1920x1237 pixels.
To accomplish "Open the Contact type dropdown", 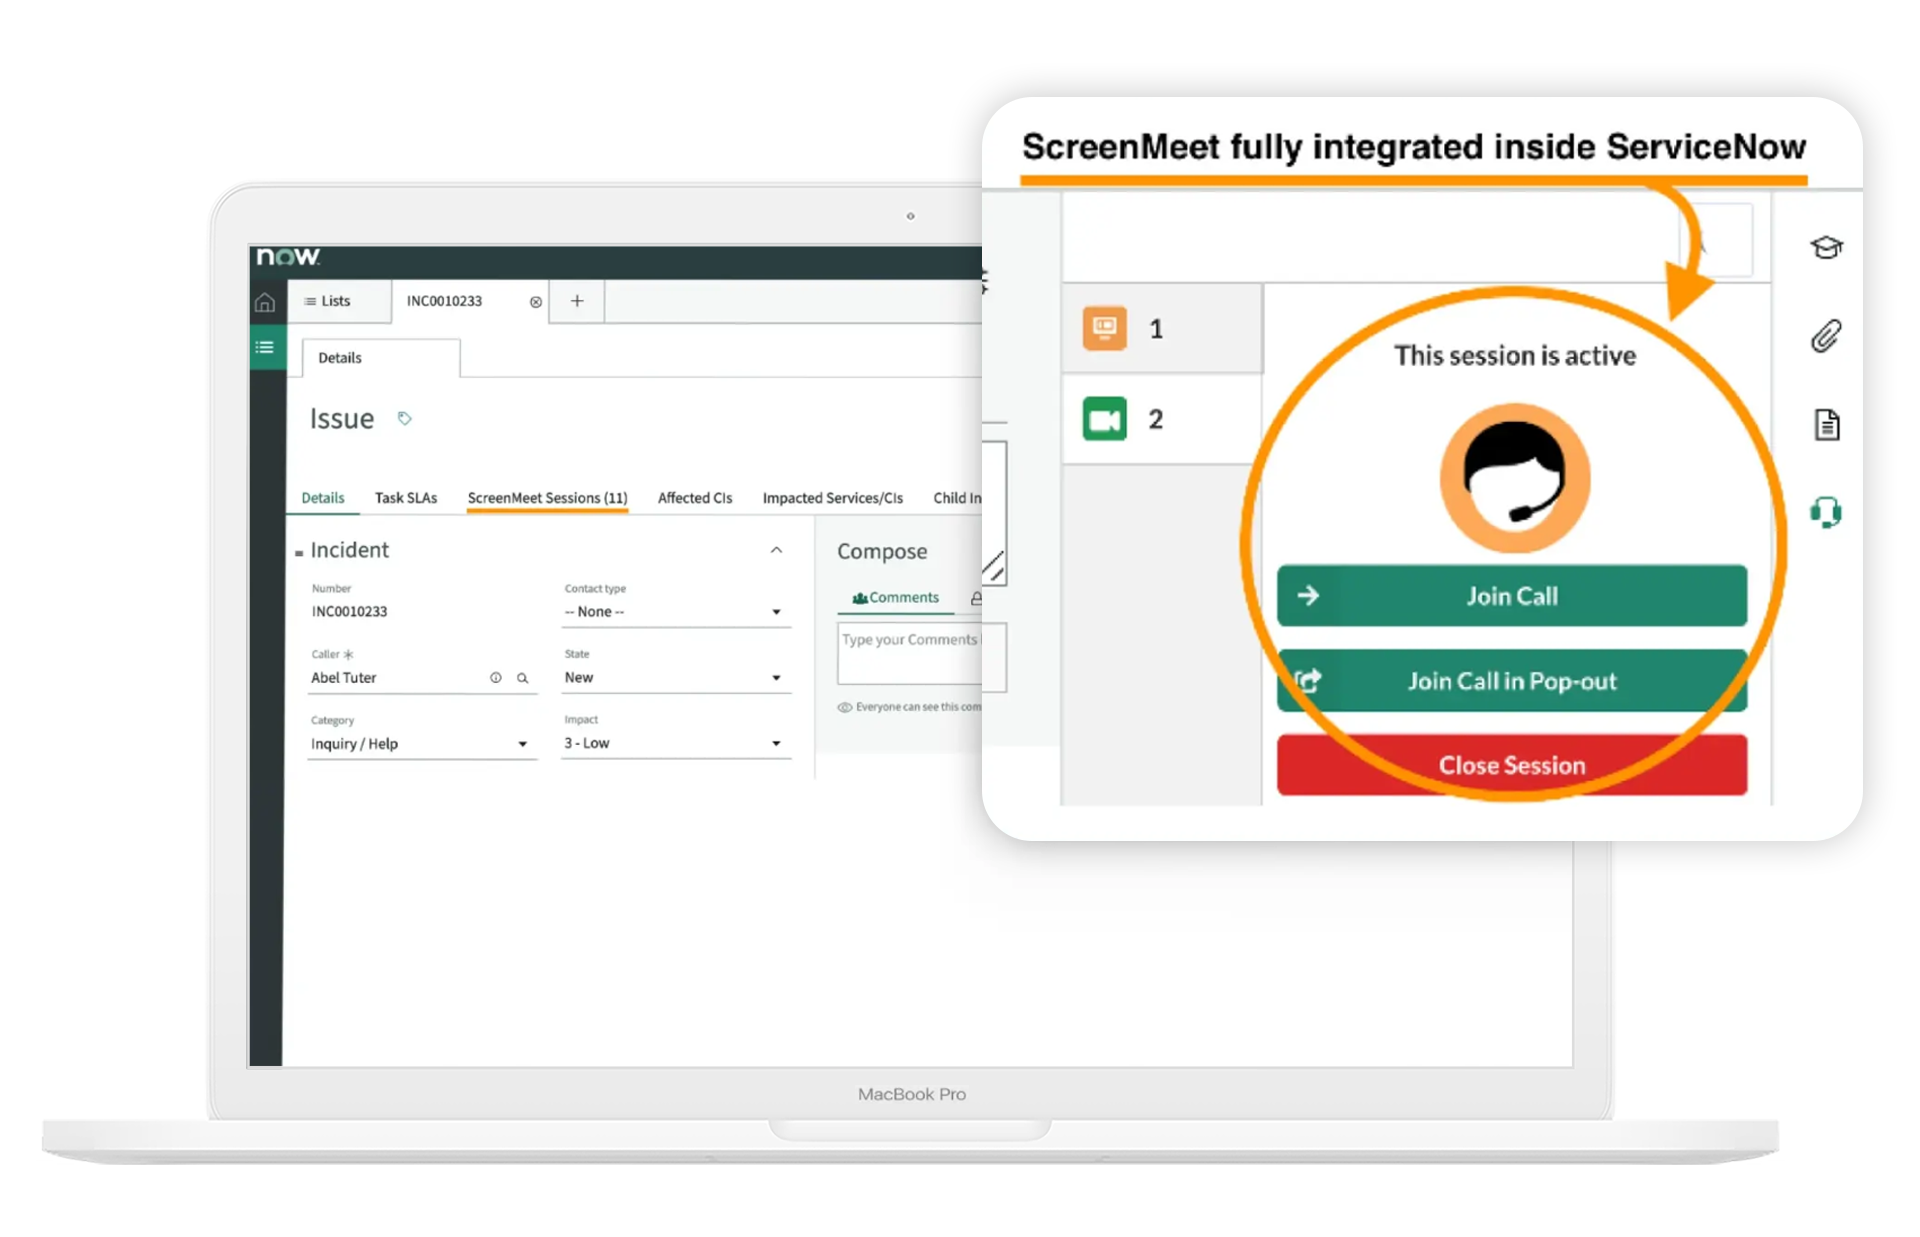I will point(674,612).
